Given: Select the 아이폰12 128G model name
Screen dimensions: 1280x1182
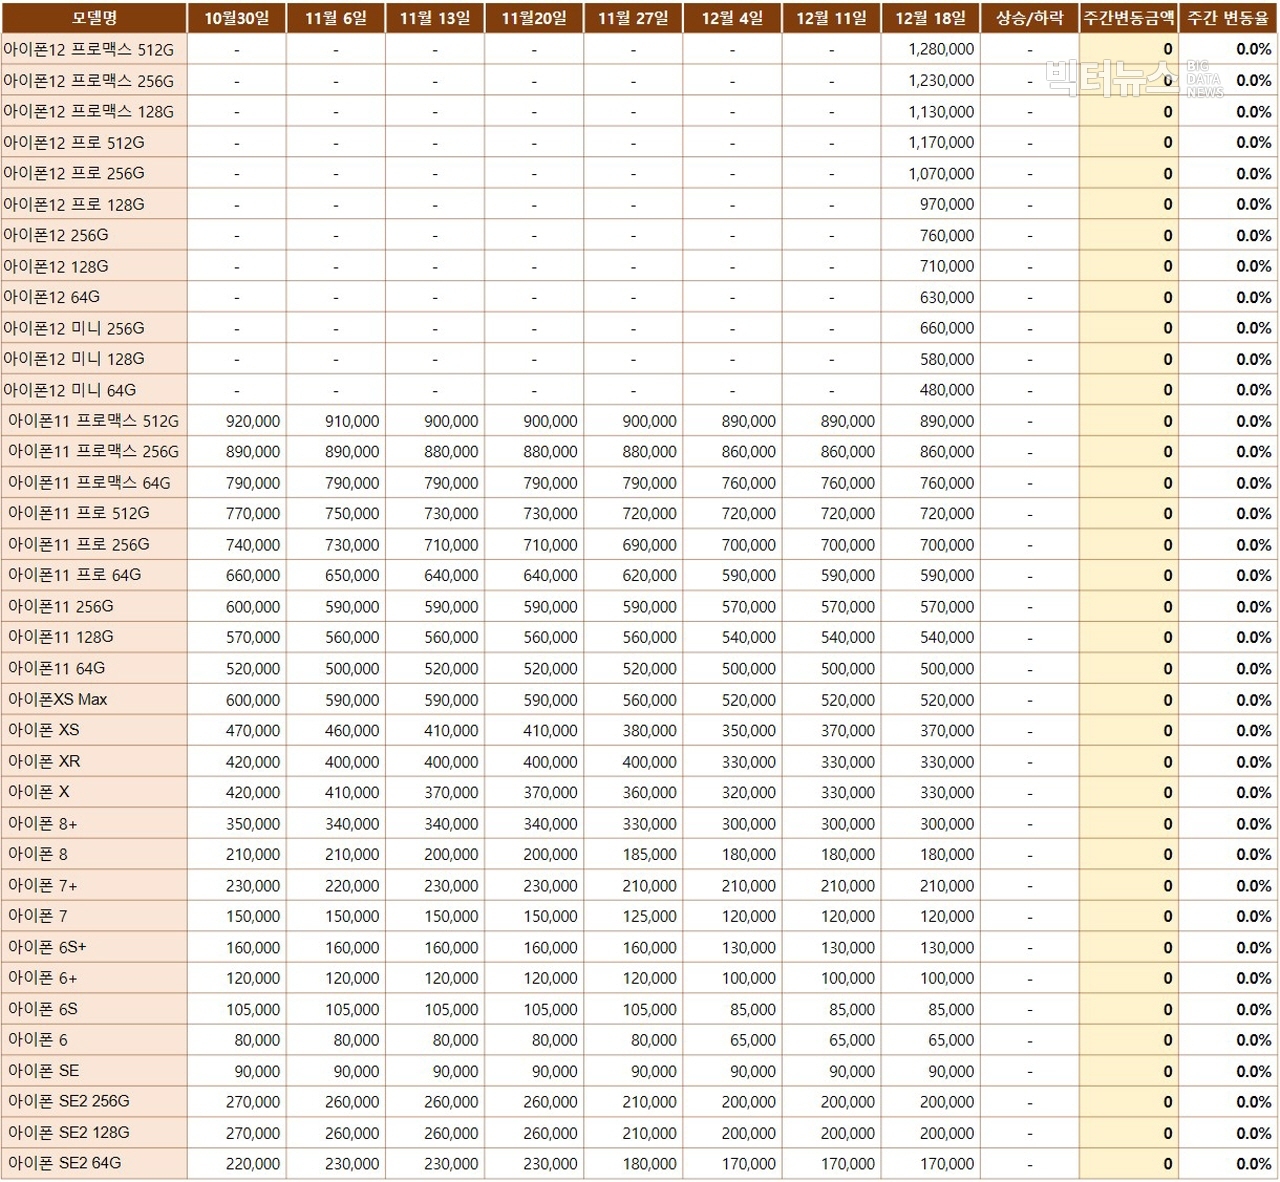Looking at the screenshot, I should coord(56,266).
